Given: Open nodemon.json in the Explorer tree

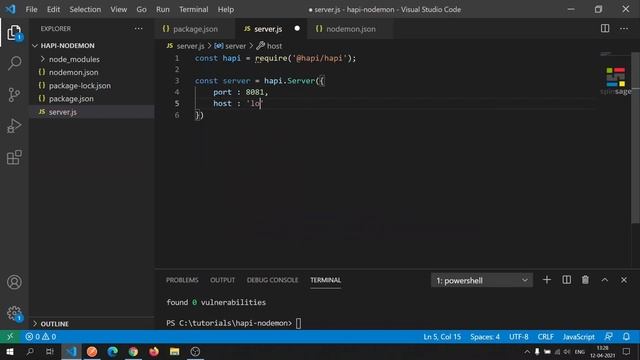Looking at the screenshot, I should click(92, 72).
